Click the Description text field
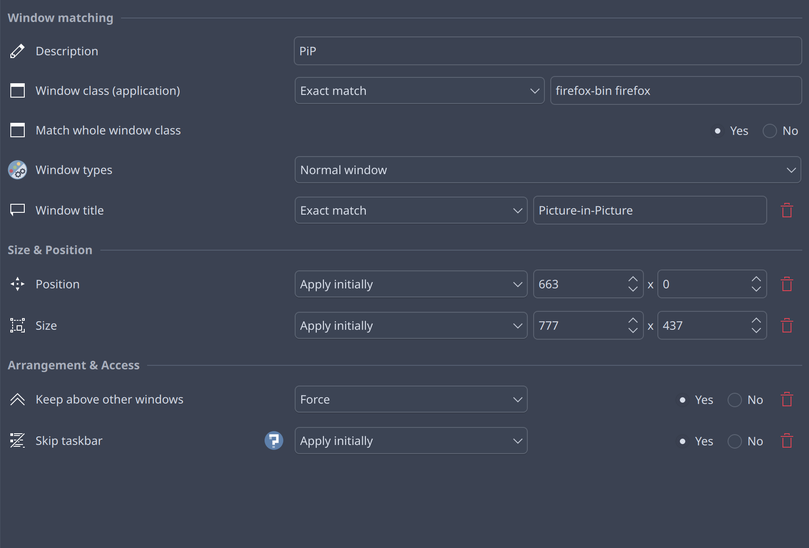This screenshot has height=548, width=809. pyautogui.click(x=547, y=51)
